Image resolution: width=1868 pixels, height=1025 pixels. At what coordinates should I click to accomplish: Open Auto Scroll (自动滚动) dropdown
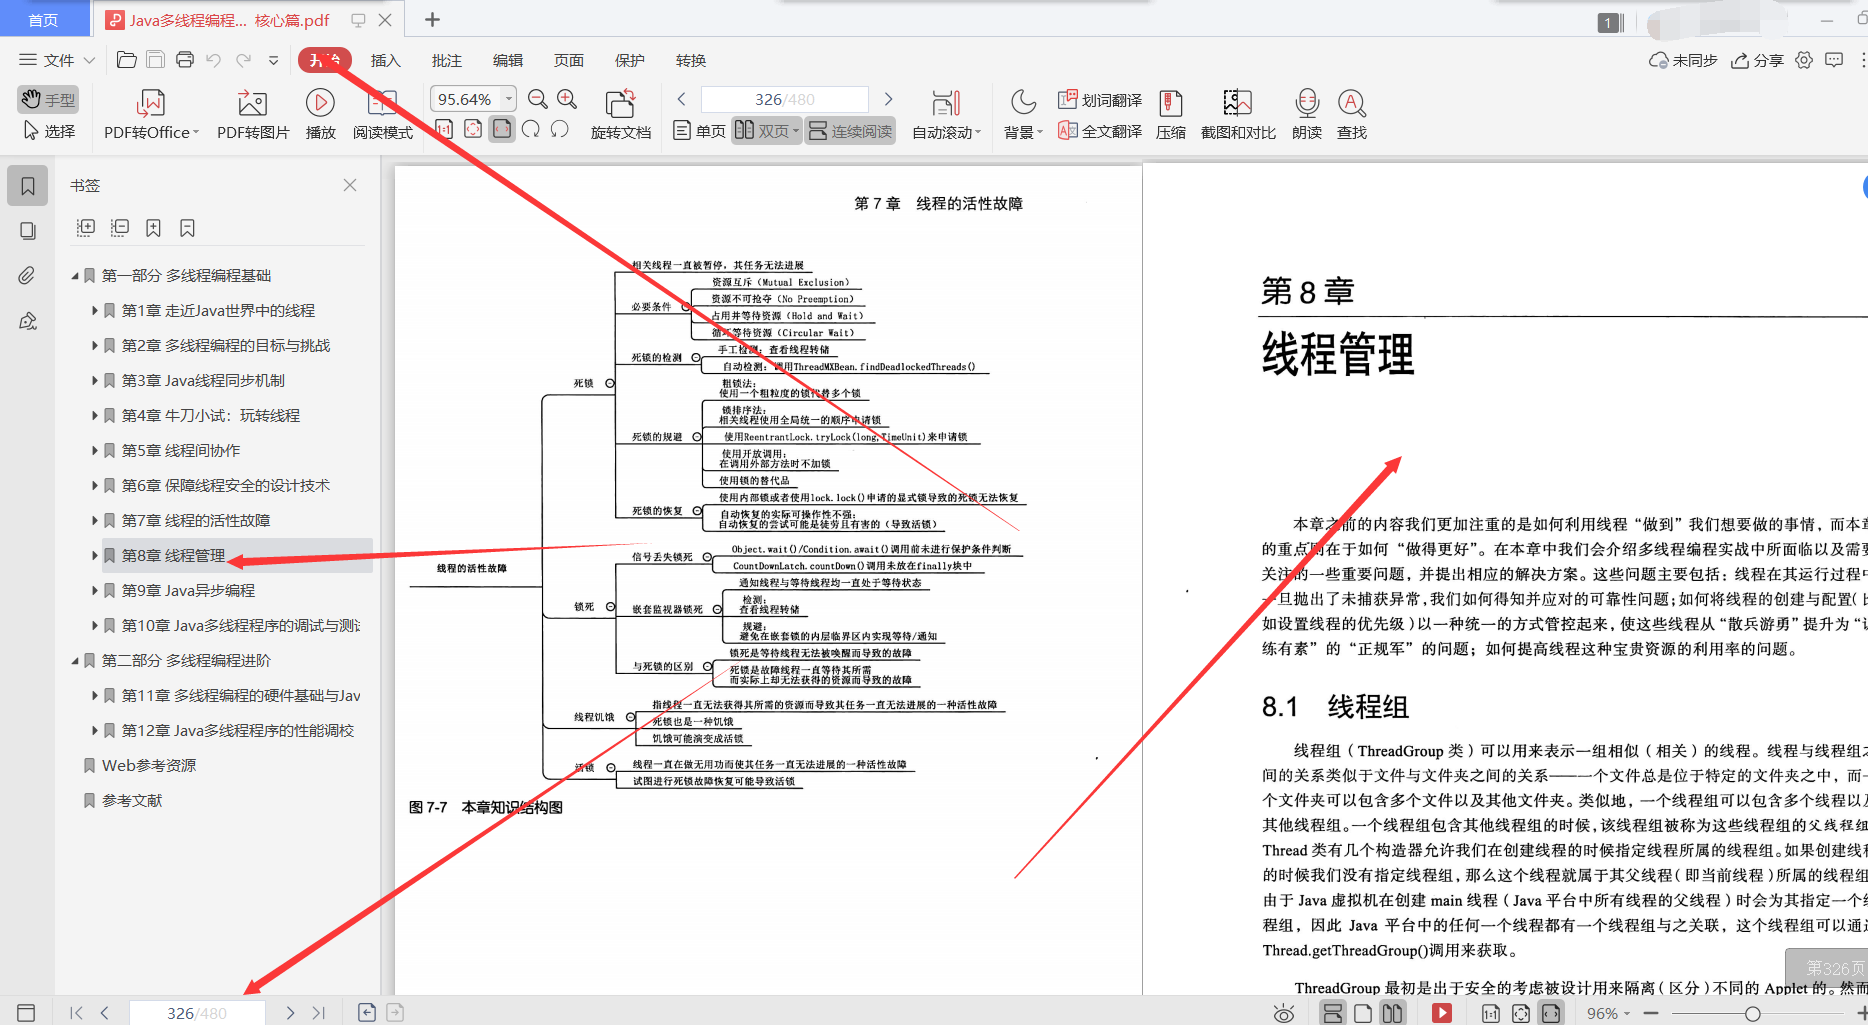point(946,115)
